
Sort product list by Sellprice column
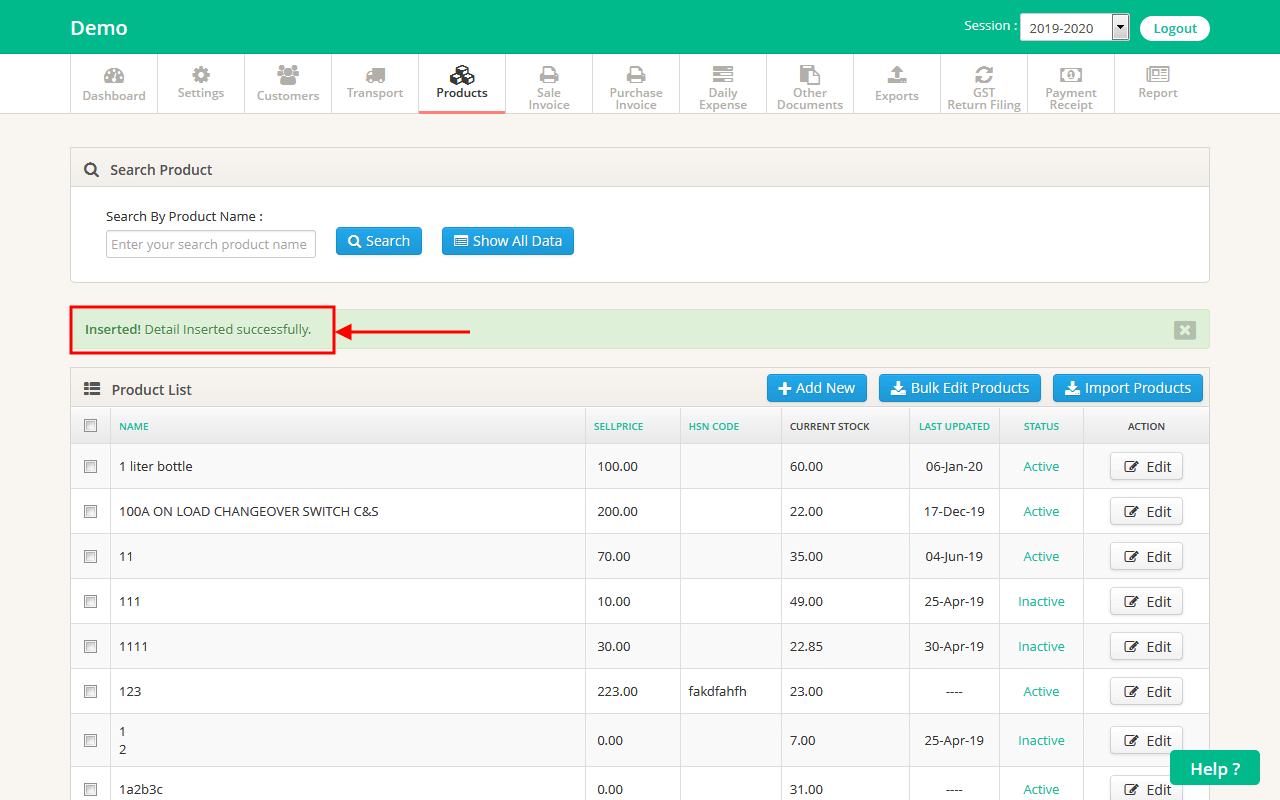point(618,426)
